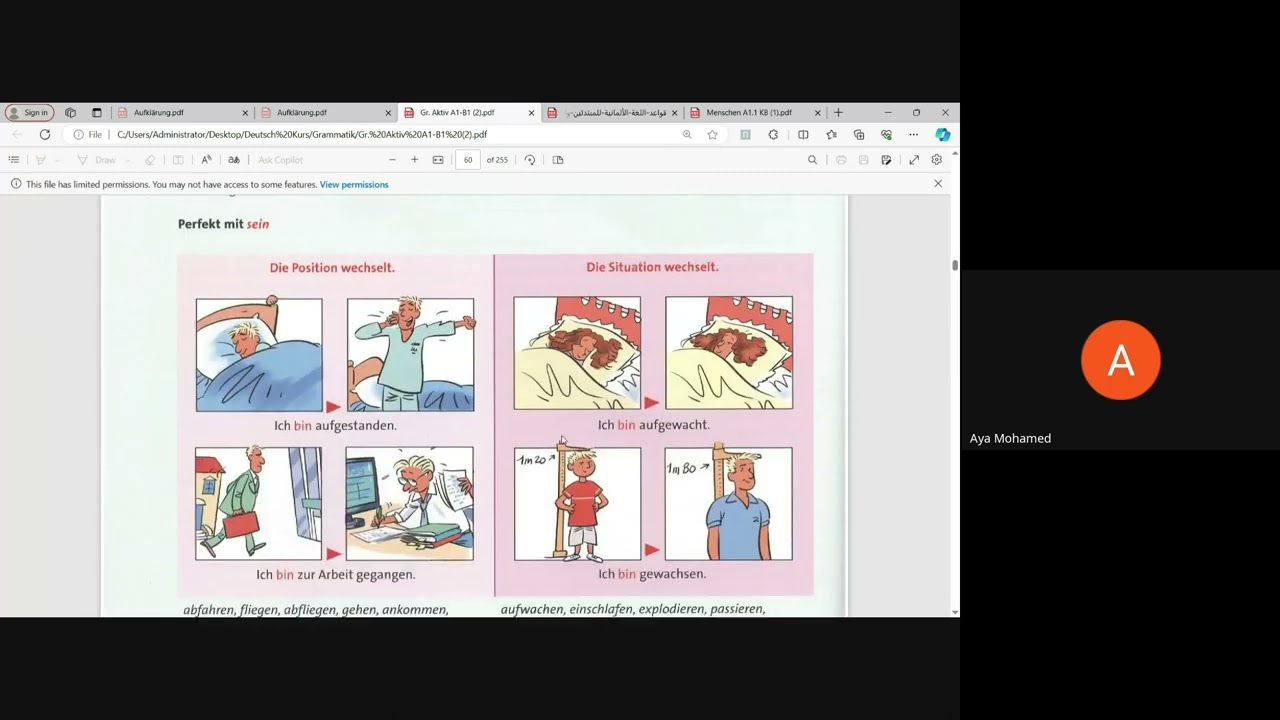Open the Edge profile Sign in button
This screenshot has width=1280, height=720.
[29, 113]
